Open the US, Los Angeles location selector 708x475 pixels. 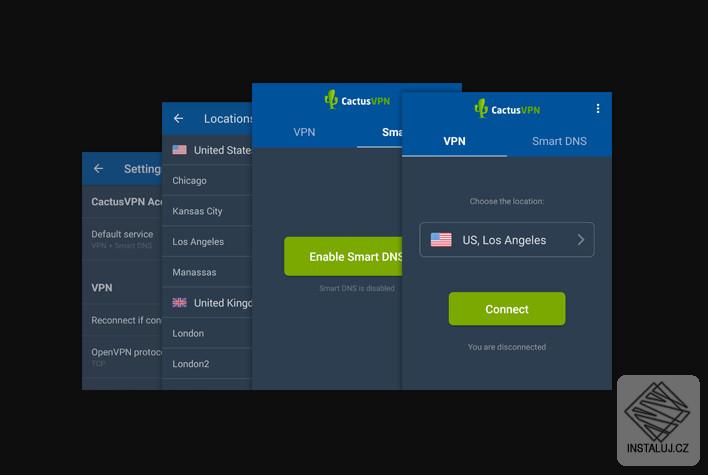click(507, 240)
